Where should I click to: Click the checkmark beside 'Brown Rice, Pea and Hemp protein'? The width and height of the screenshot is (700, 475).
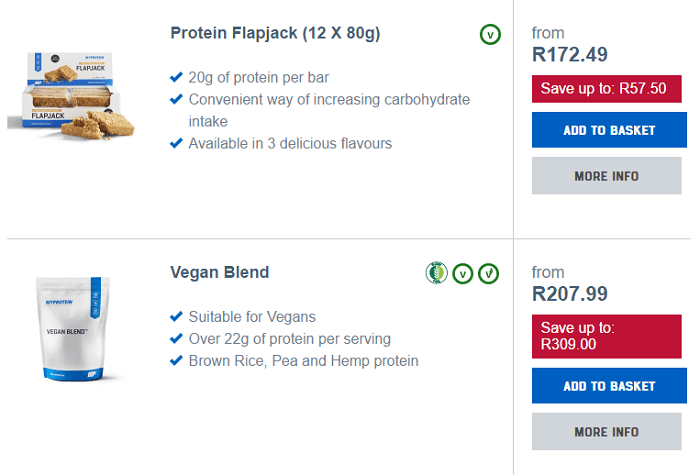coord(177,361)
